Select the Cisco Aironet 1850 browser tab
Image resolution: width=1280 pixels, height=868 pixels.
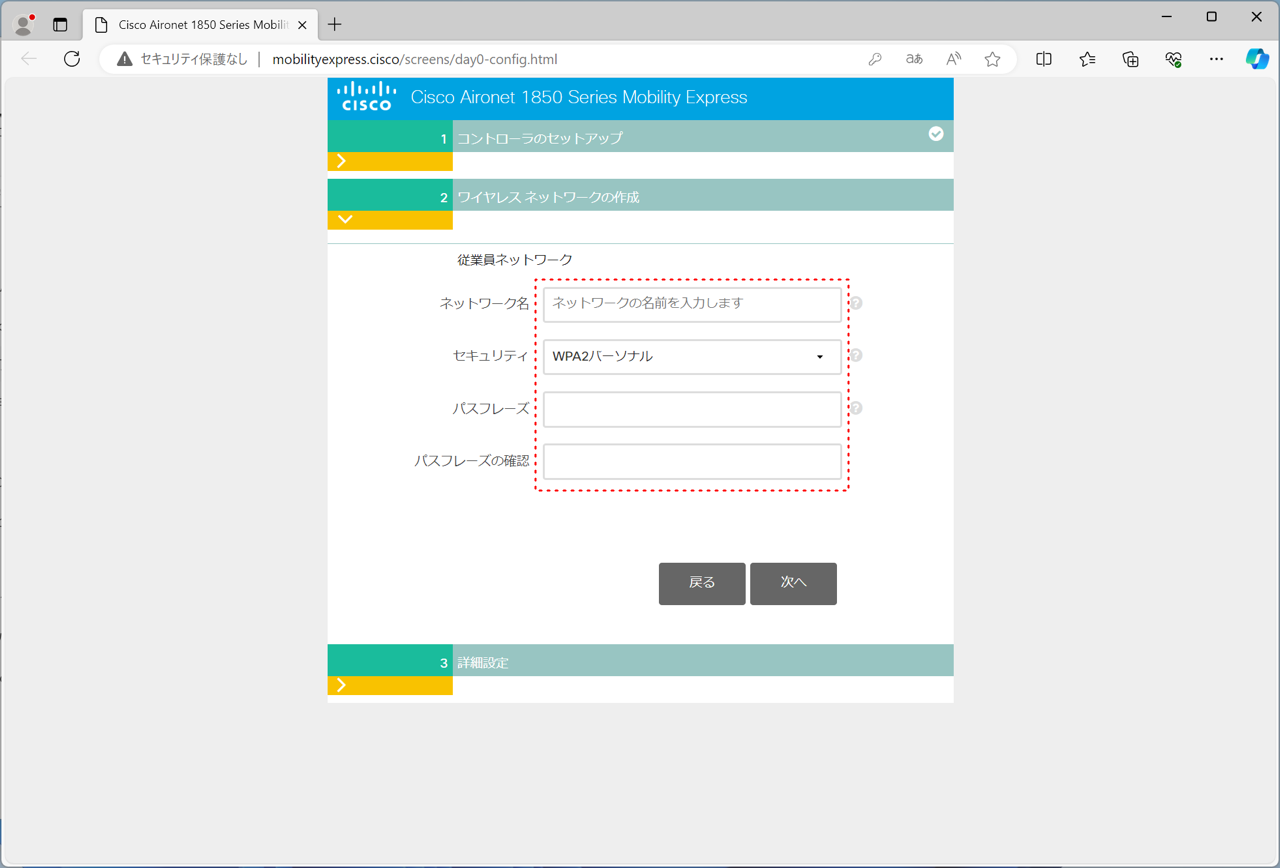pos(200,25)
